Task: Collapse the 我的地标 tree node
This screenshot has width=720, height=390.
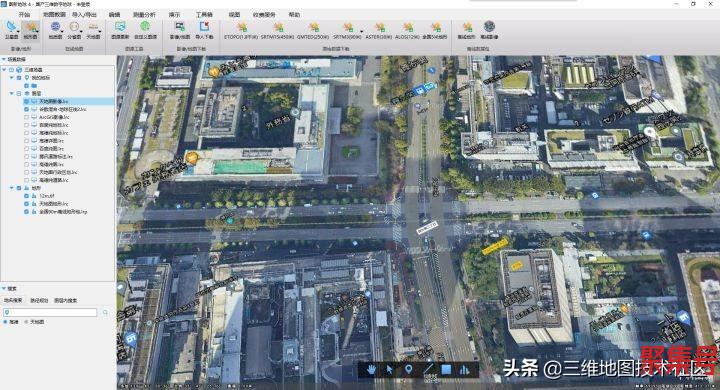Action: tap(11, 78)
